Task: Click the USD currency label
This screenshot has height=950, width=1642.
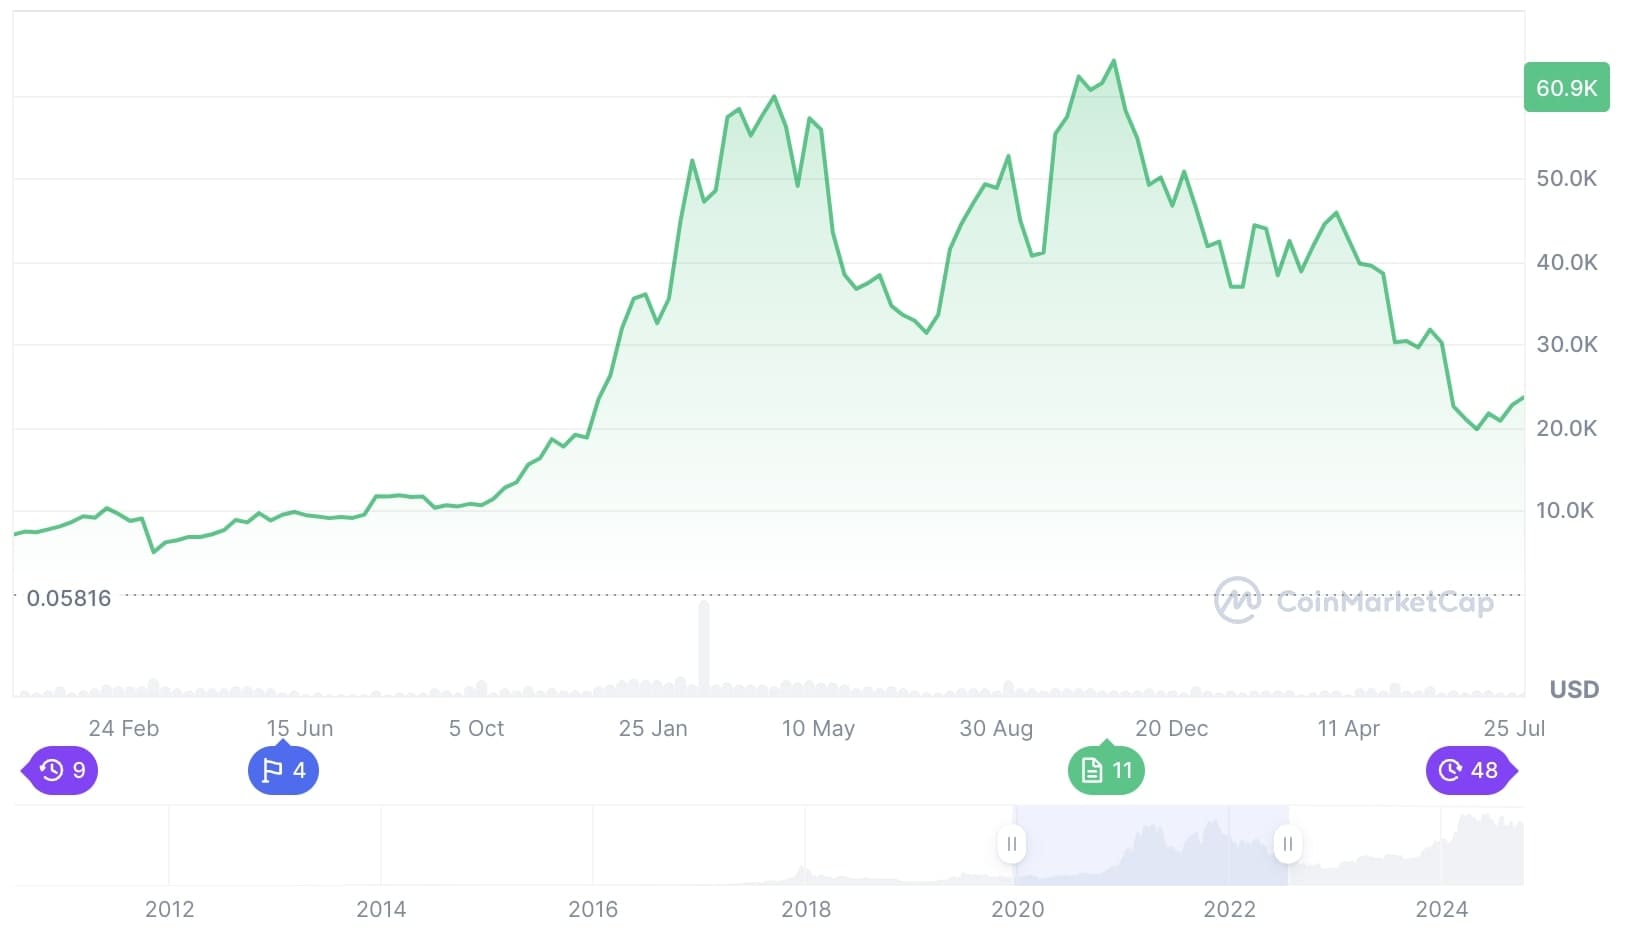Action: tap(1574, 689)
